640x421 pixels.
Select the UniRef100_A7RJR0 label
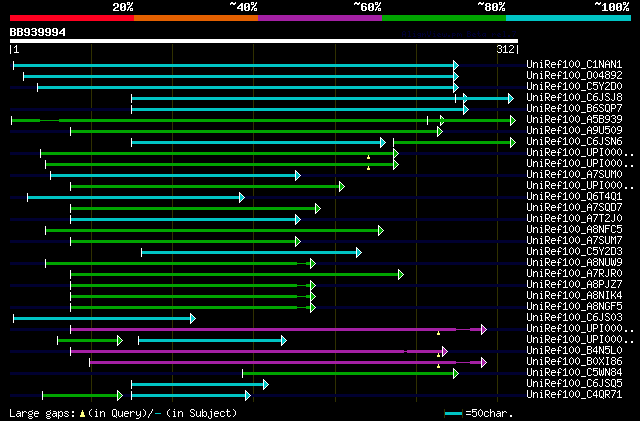pyautogui.click(x=574, y=274)
